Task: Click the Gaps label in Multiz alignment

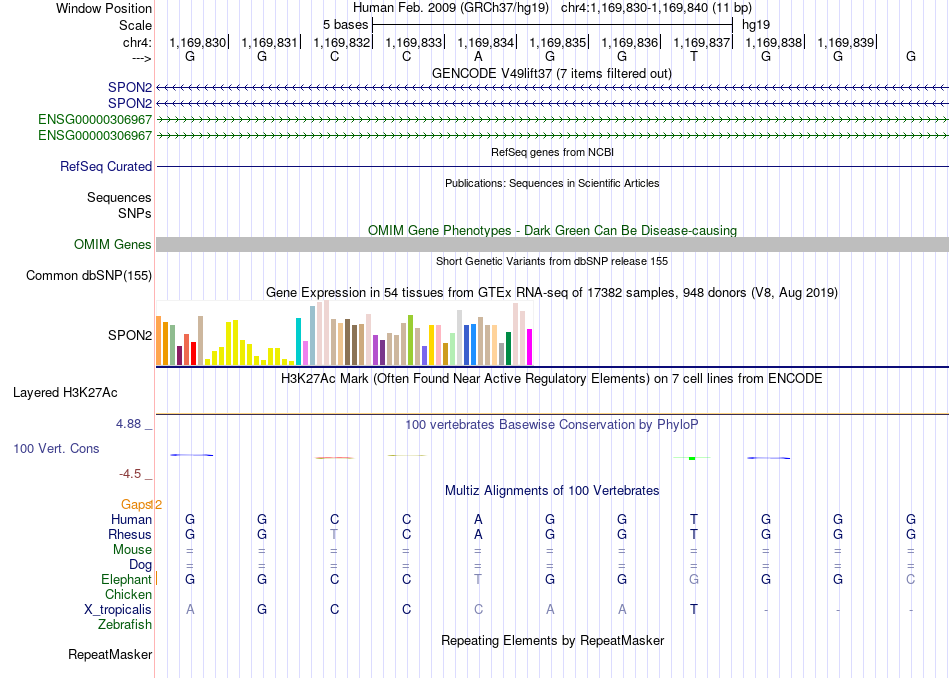Action: 136,505
